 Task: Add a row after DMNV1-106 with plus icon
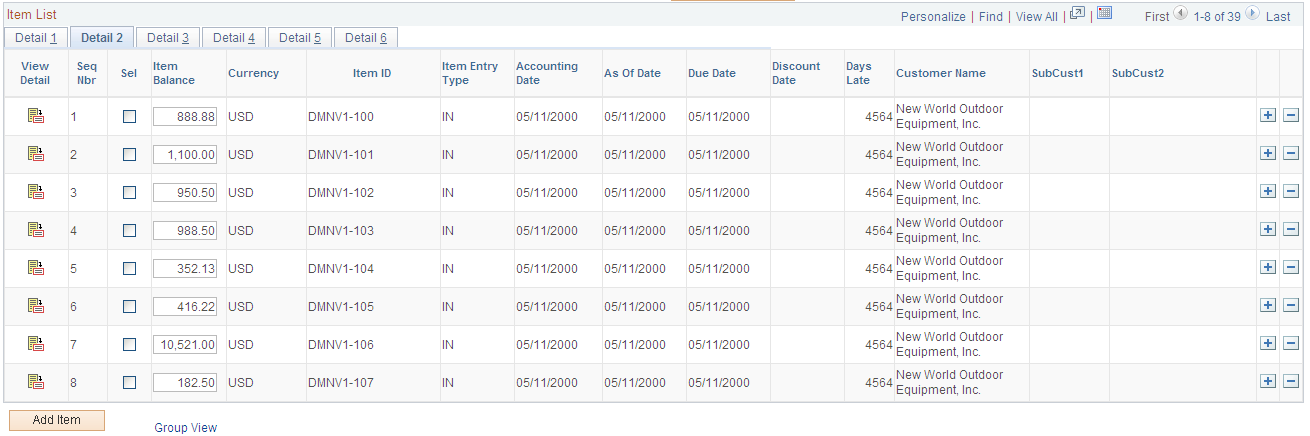(1268, 344)
